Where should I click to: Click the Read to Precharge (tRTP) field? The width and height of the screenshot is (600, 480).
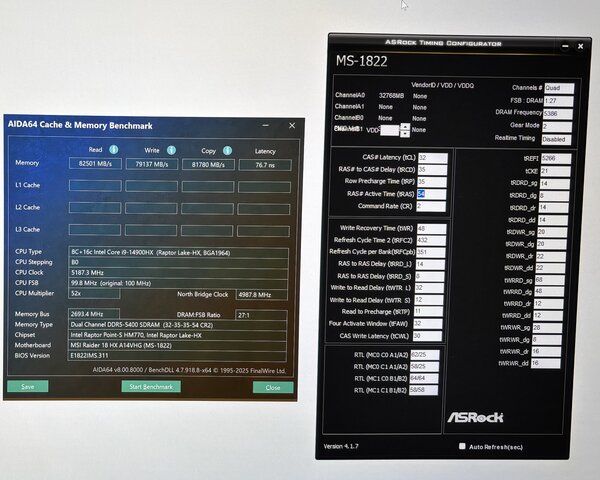pyautogui.click(x=429, y=312)
